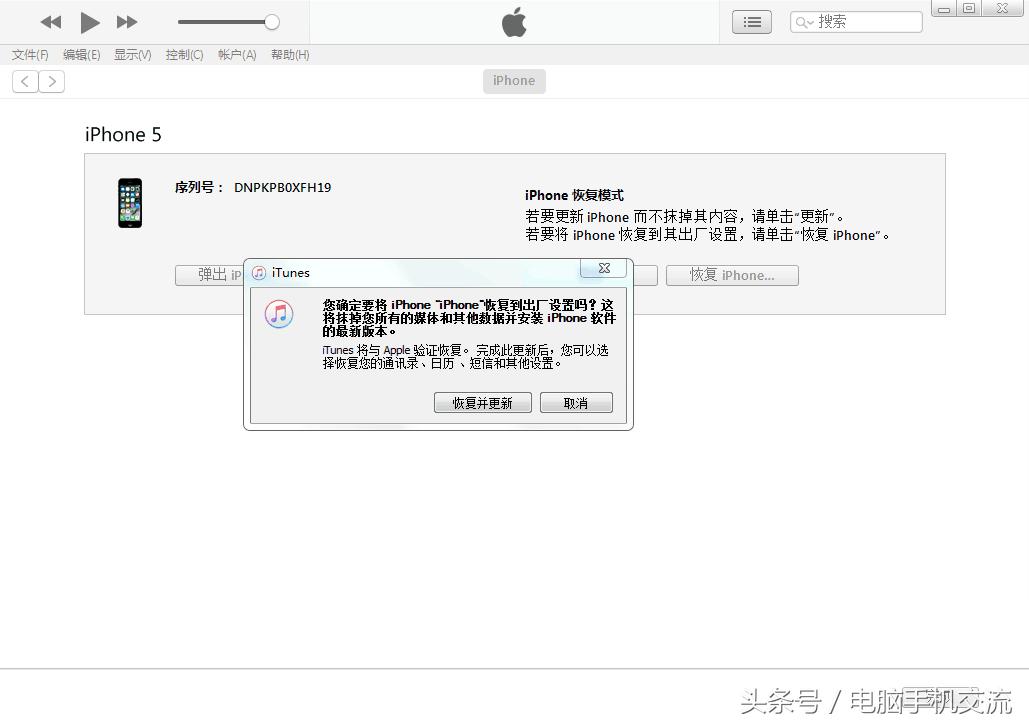The image size is (1029, 725).
Task: Open the 帮助 menu
Action: (289, 55)
